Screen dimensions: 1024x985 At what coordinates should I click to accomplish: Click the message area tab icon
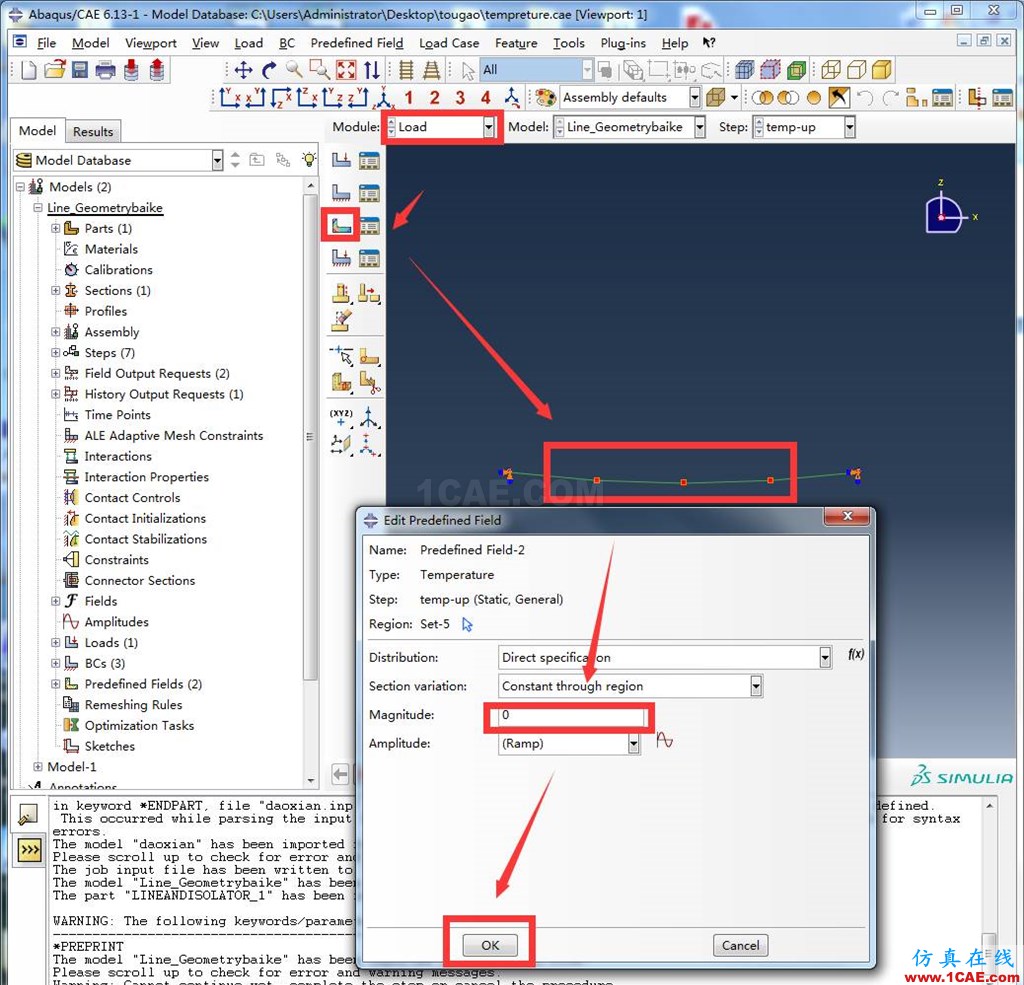point(28,815)
